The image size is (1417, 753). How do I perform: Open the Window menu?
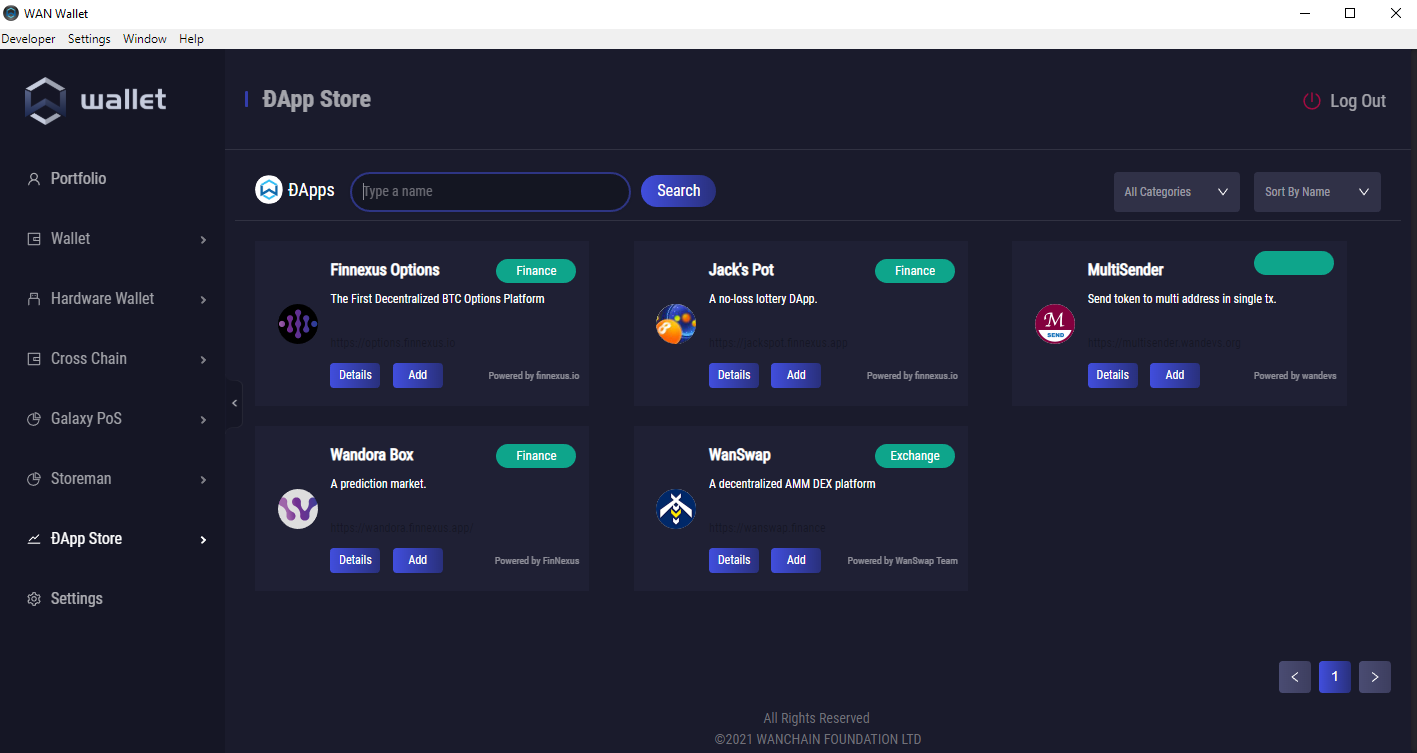click(145, 39)
